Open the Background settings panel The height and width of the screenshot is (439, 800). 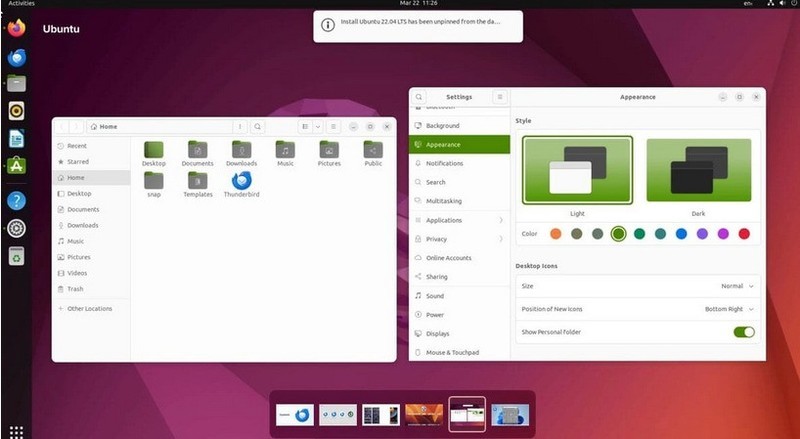pos(459,126)
